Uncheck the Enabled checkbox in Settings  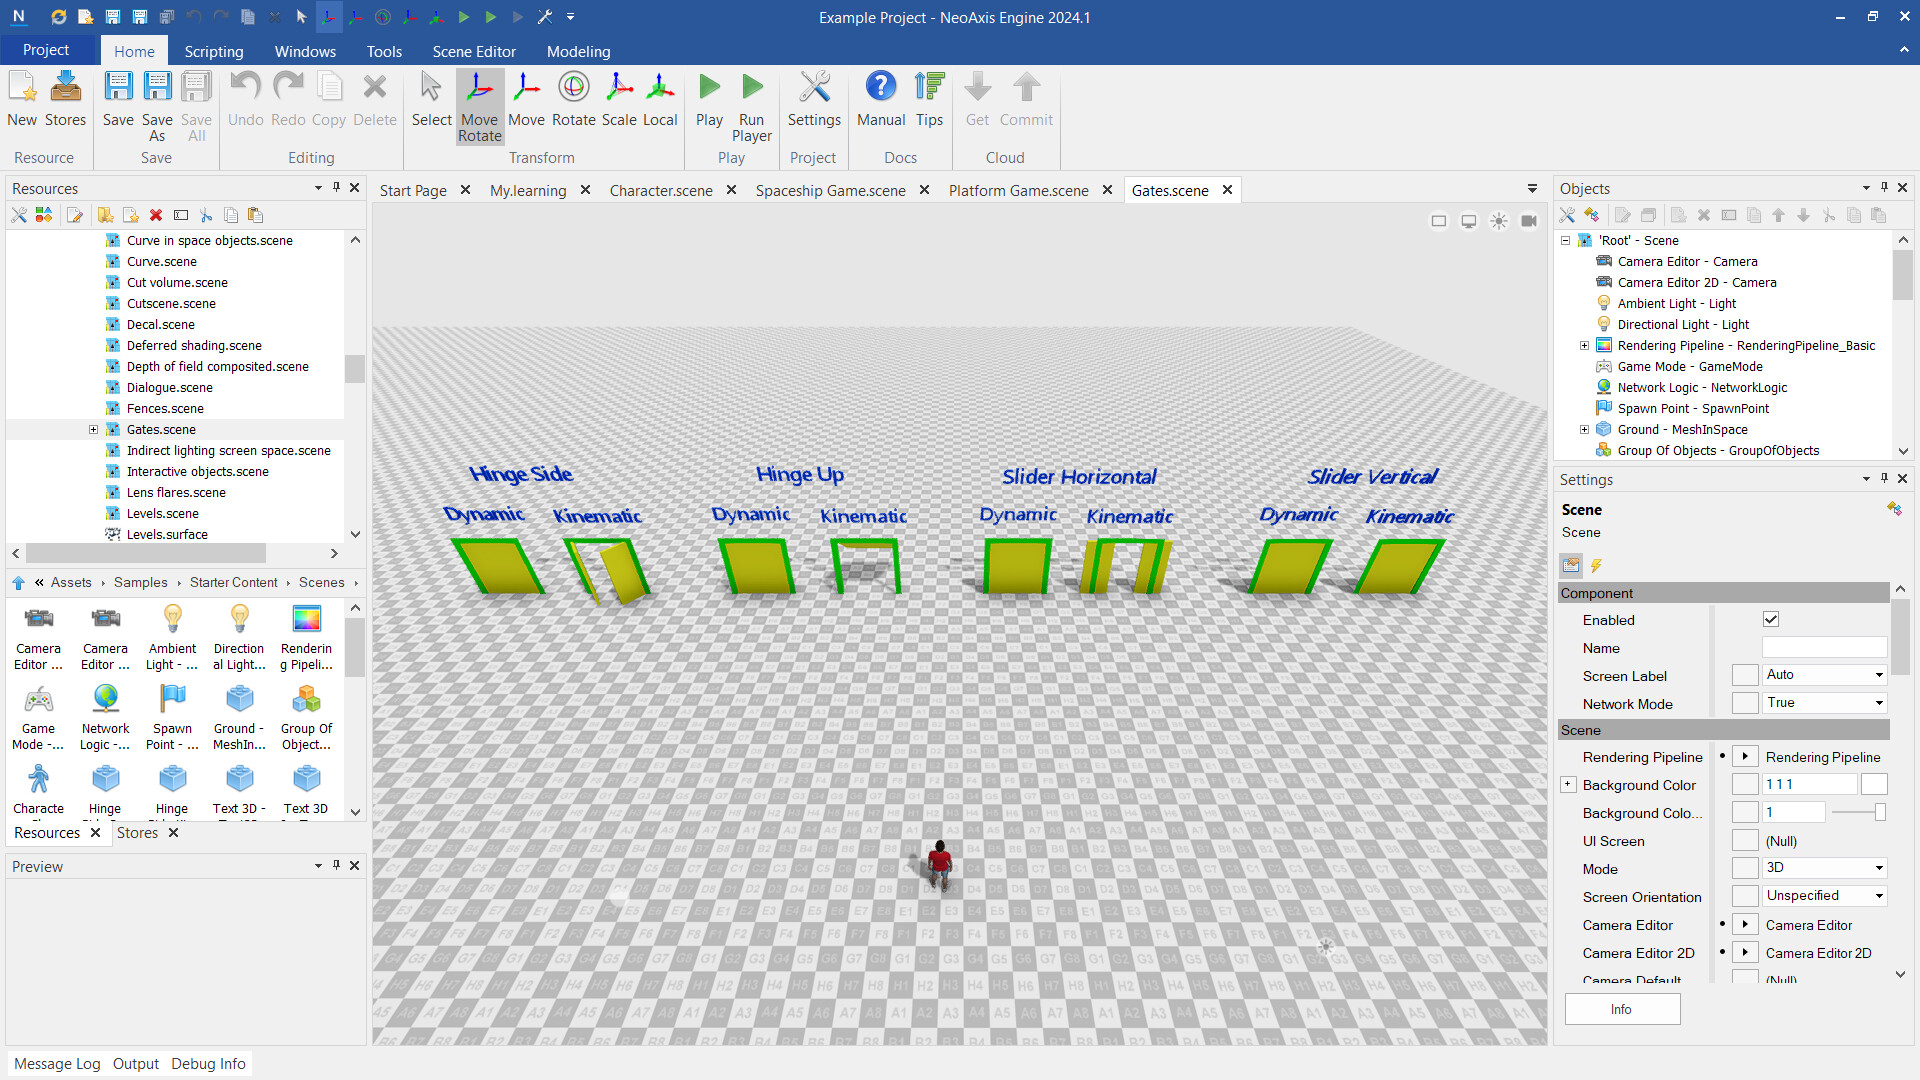[x=1771, y=620]
